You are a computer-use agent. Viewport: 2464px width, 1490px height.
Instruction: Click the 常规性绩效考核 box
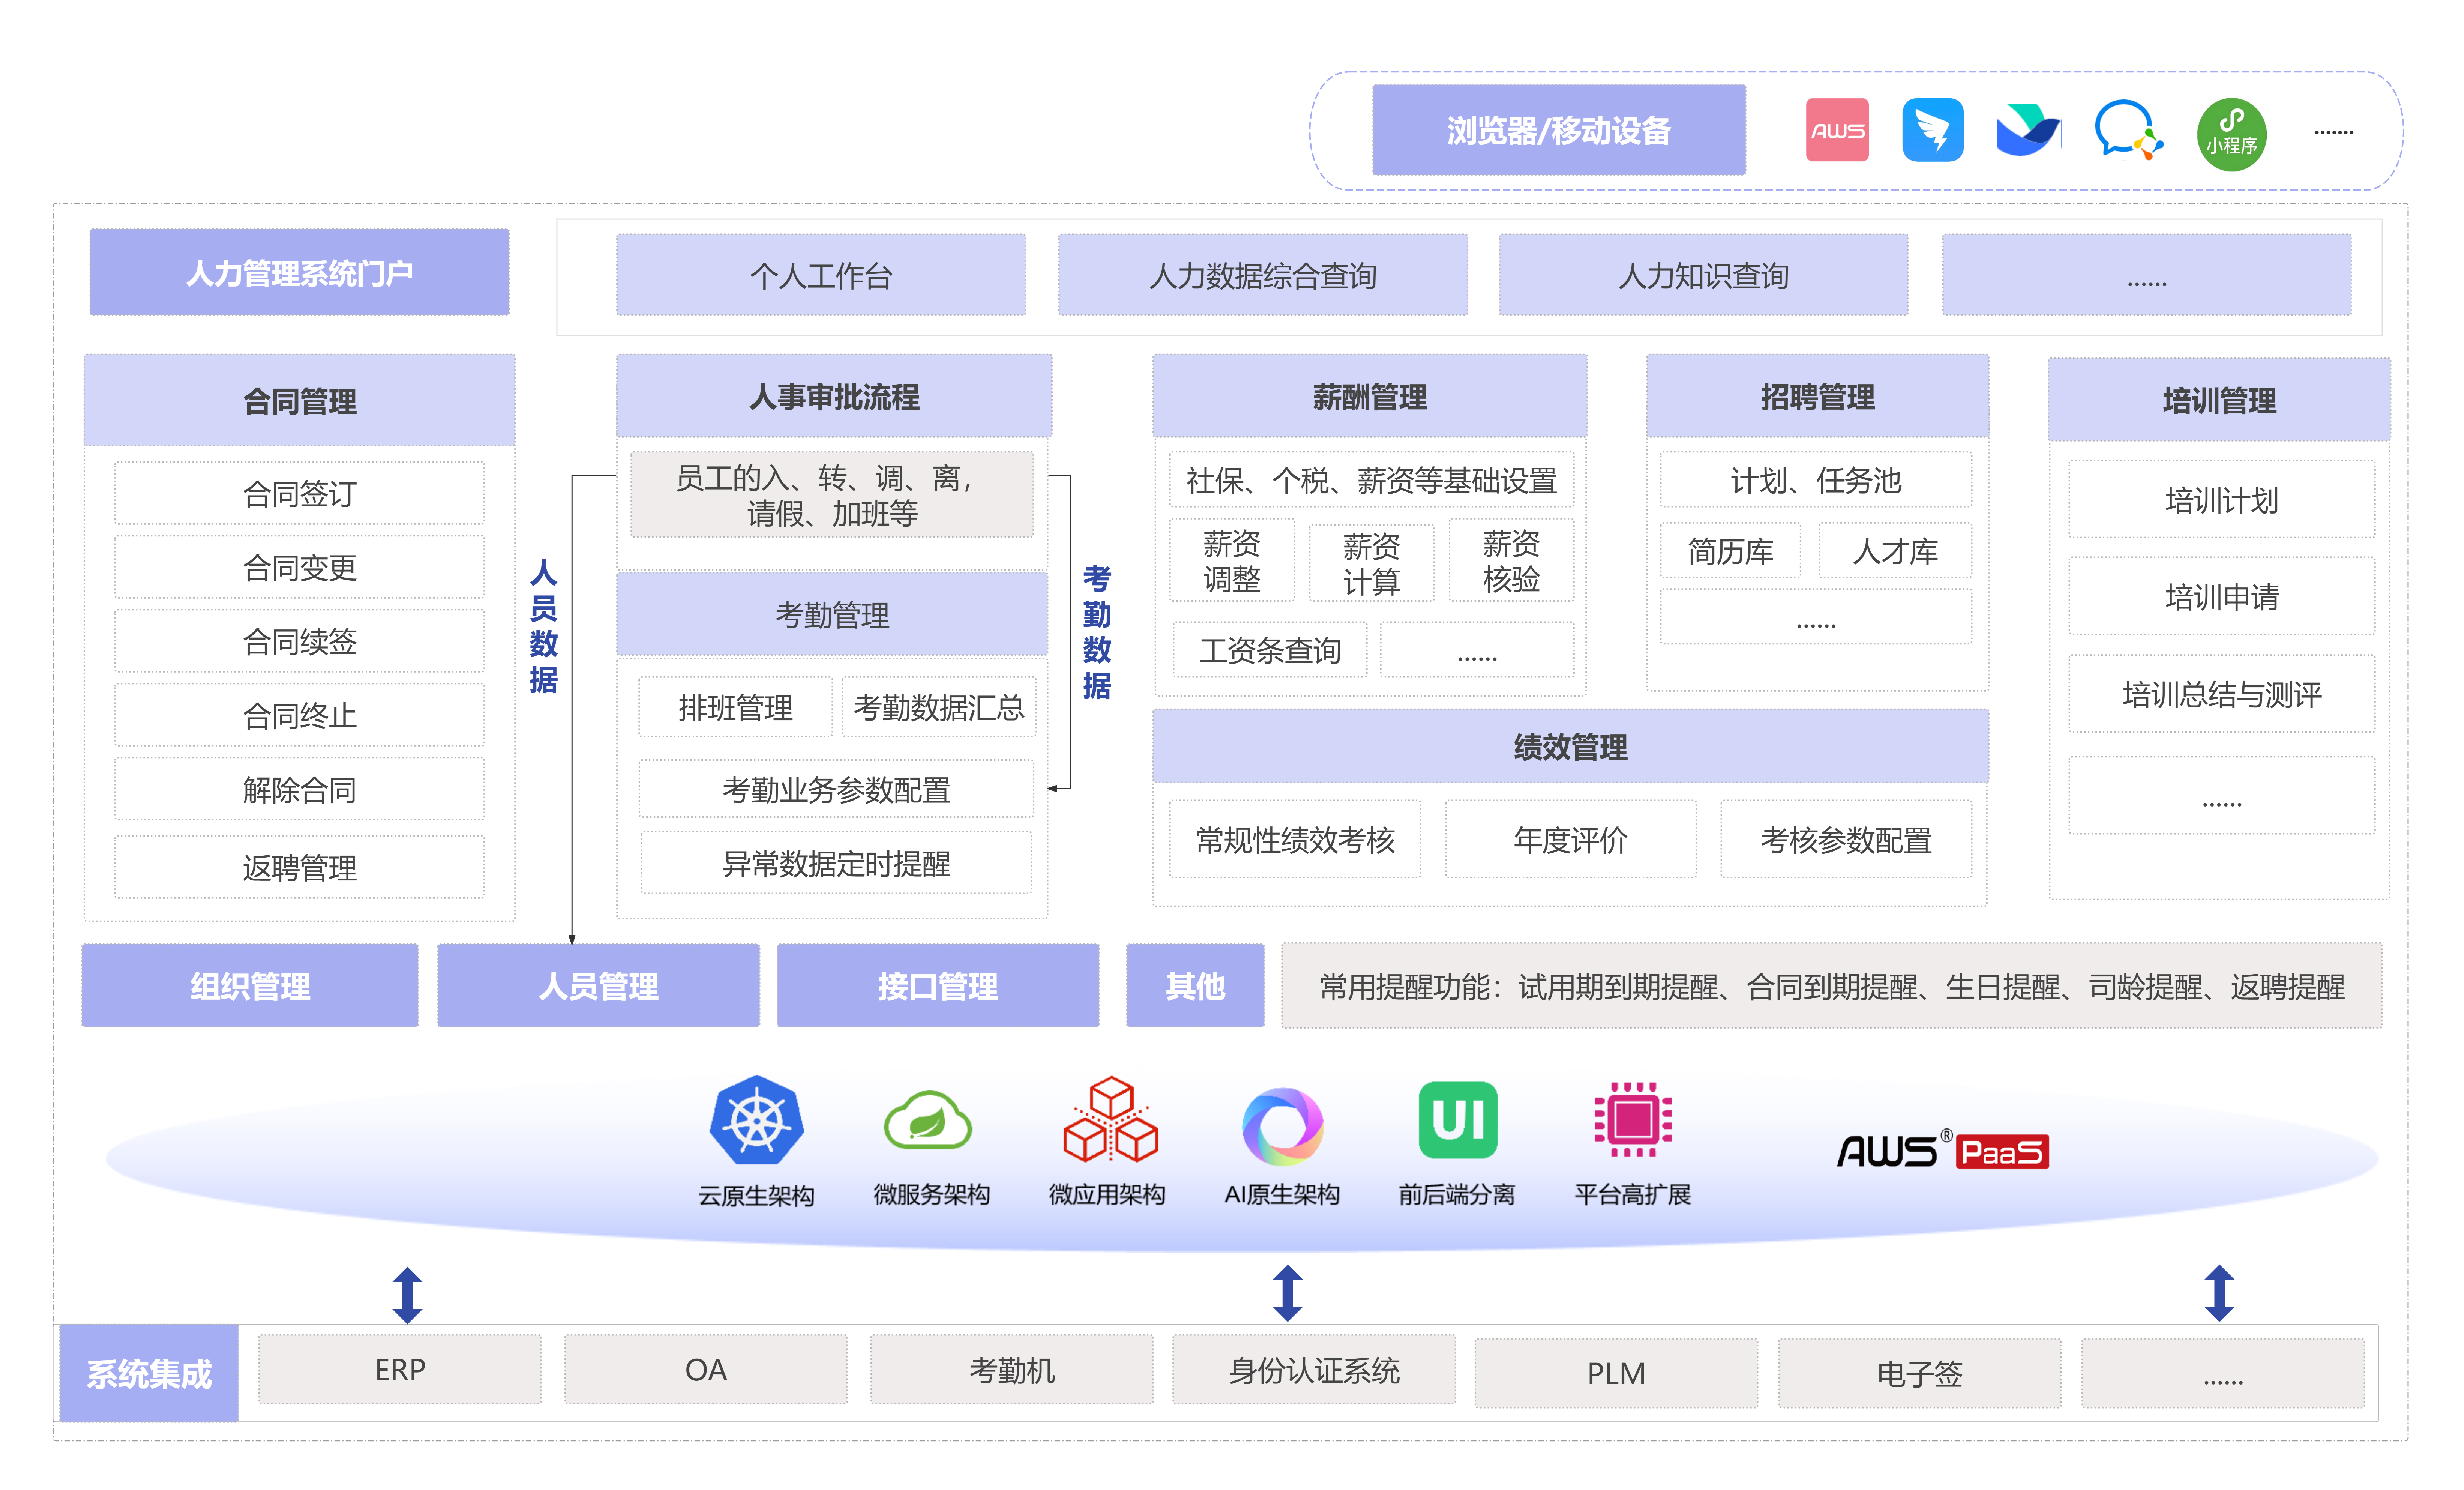[x=1295, y=839]
